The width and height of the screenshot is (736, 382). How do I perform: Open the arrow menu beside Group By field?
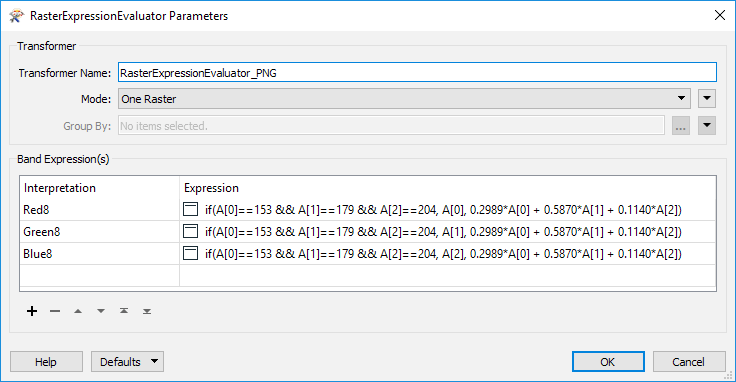[706, 126]
